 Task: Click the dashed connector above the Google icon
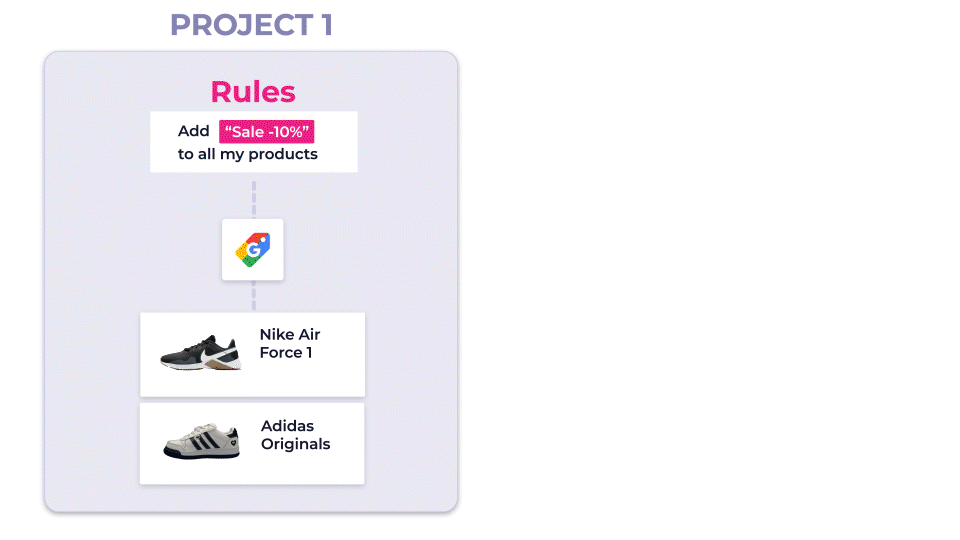(x=254, y=196)
